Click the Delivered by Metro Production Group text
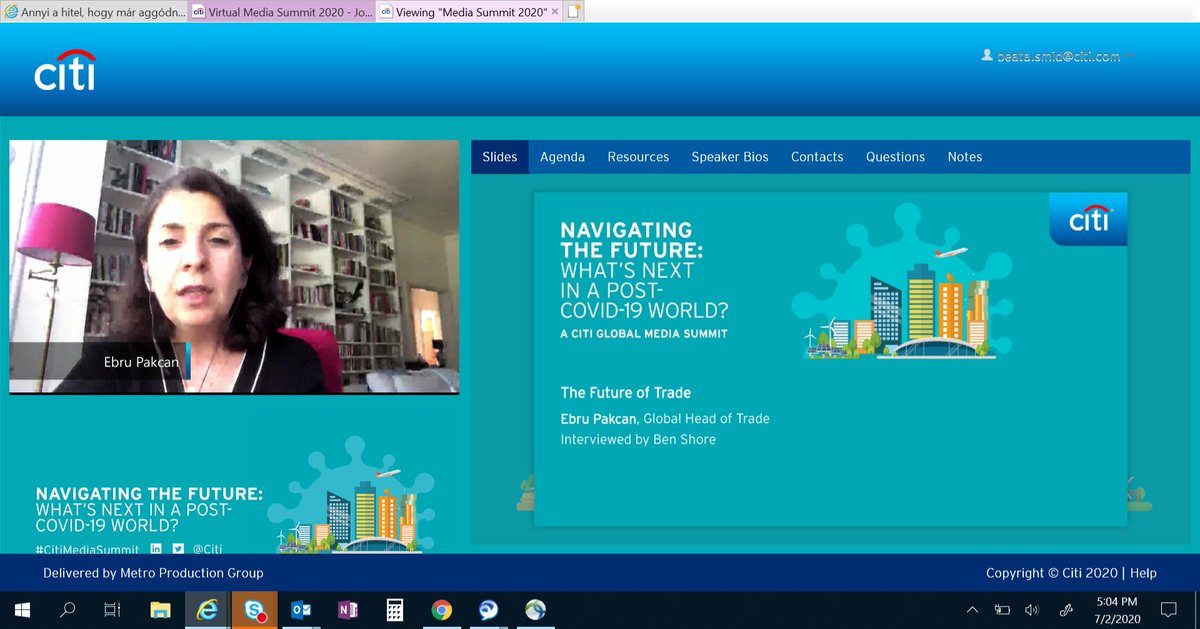Viewport: 1200px width, 629px height. (x=153, y=573)
